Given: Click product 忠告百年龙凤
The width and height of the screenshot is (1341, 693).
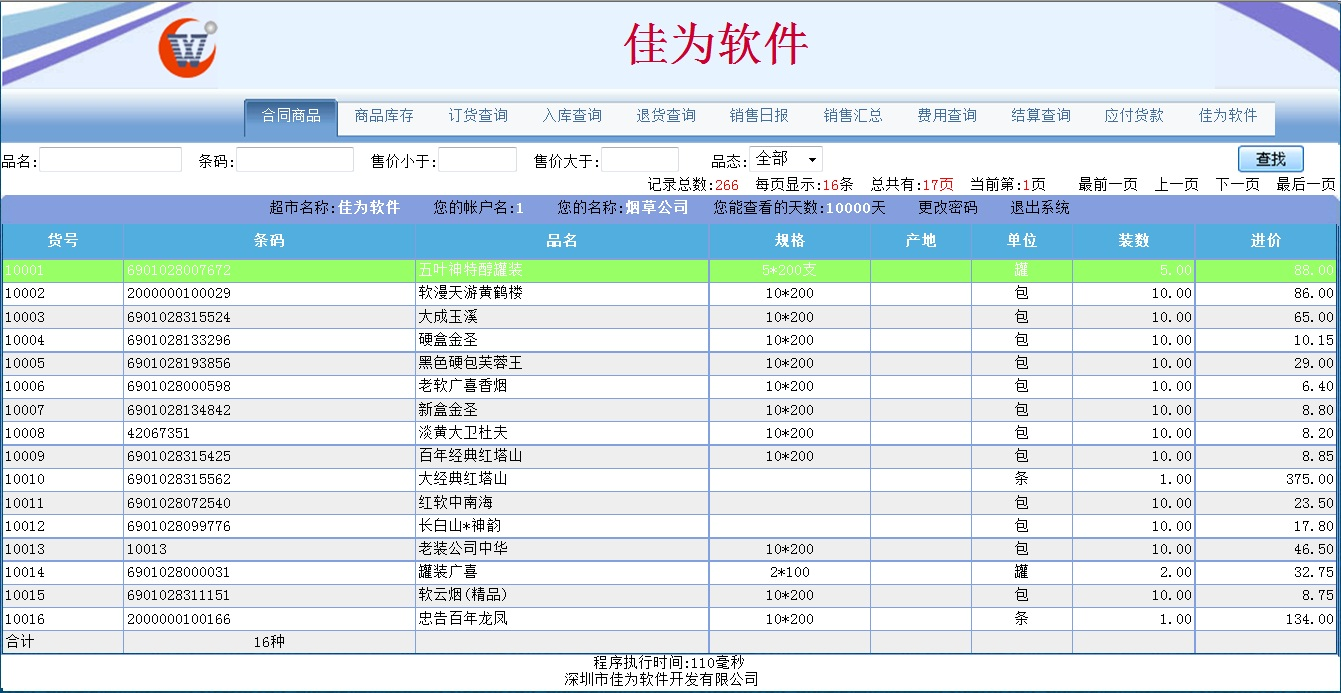Looking at the screenshot, I should (x=463, y=619).
